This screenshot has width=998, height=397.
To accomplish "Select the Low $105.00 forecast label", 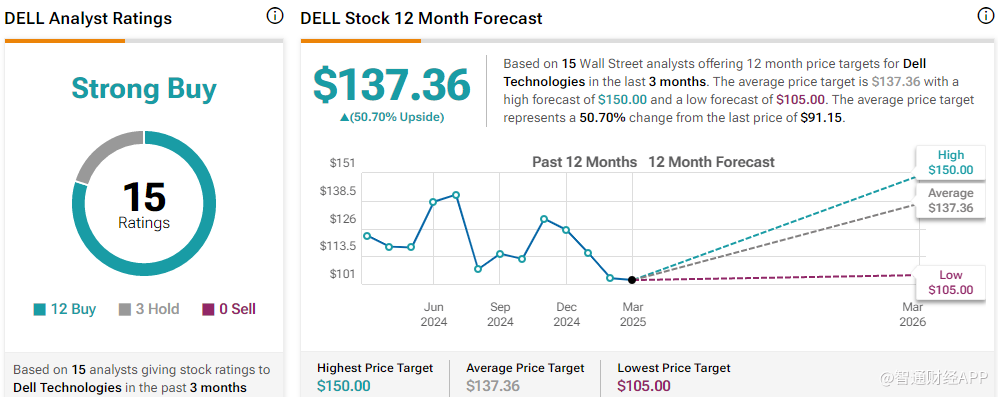I will point(950,282).
